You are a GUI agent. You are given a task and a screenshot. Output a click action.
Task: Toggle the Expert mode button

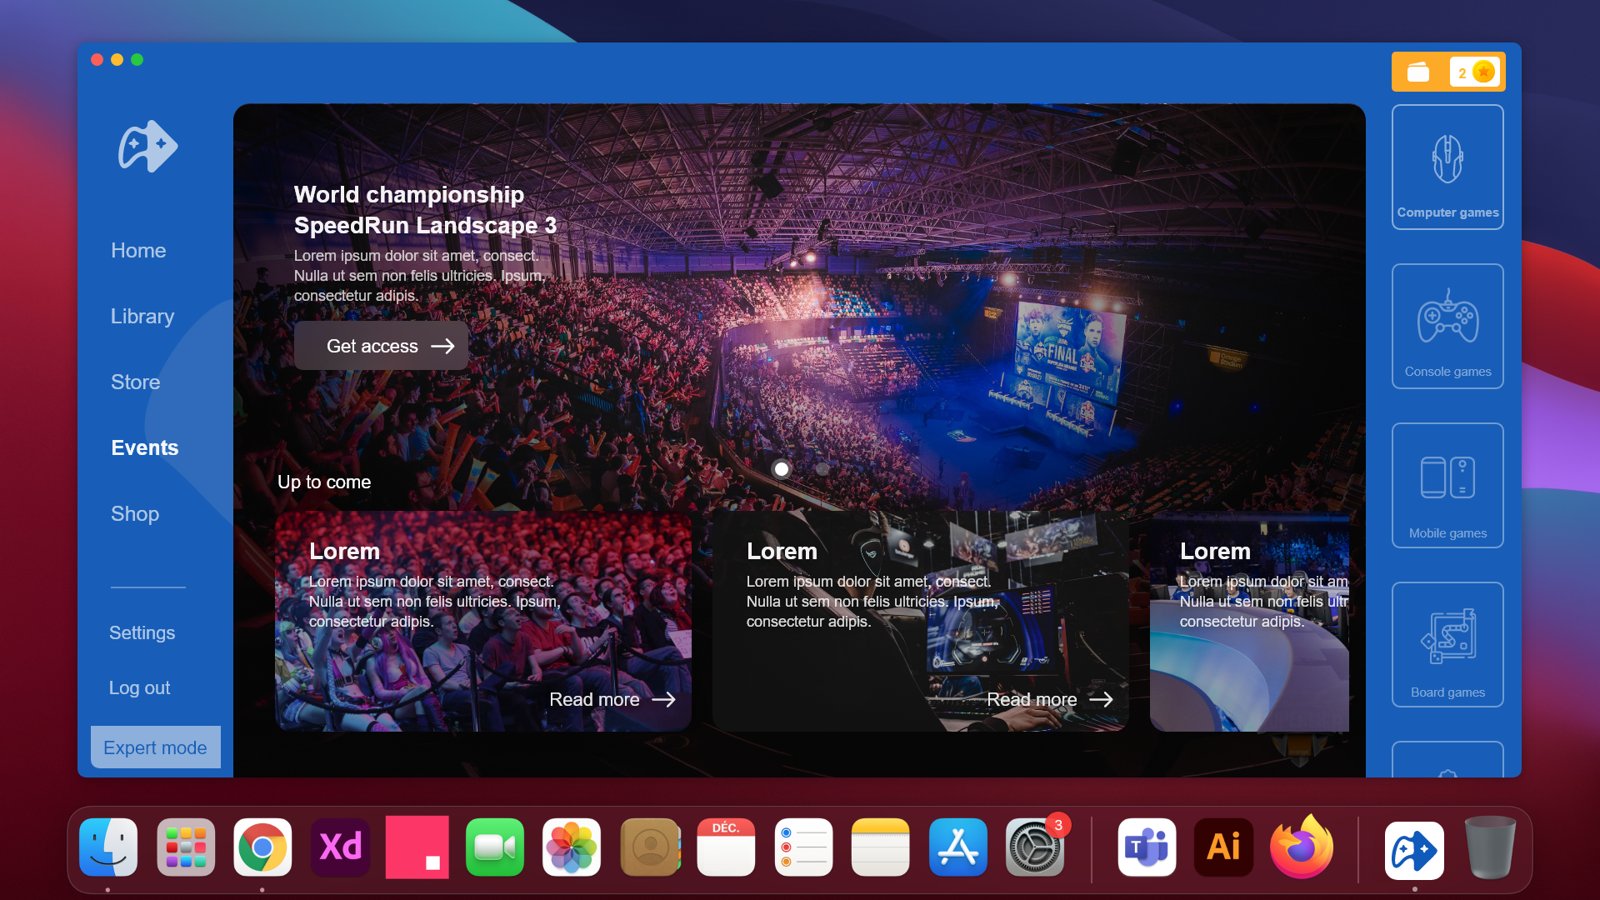click(x=155, y=747)
